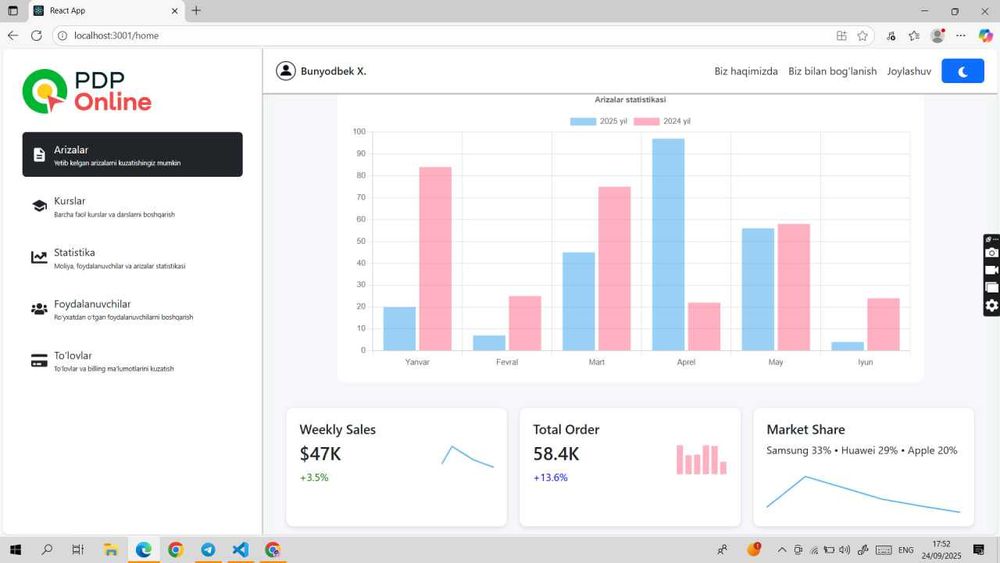Open the Copilot icon in Edge
This screenshot has height=563, width=1000.
(x=985, y=36)
